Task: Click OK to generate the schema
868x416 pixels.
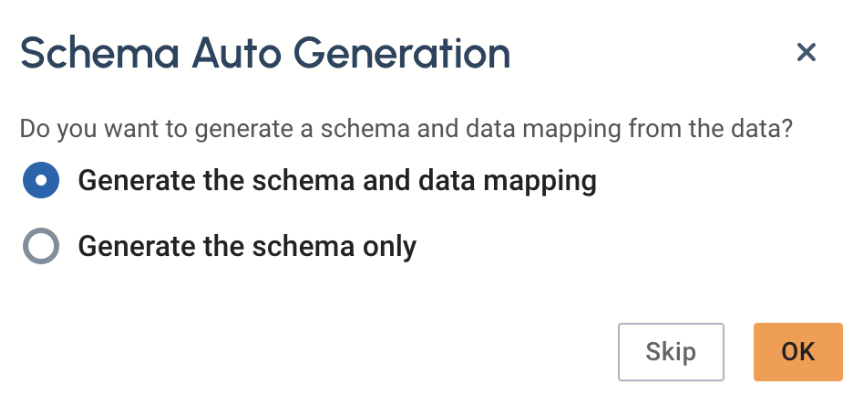Action: [x=798, y=352]
